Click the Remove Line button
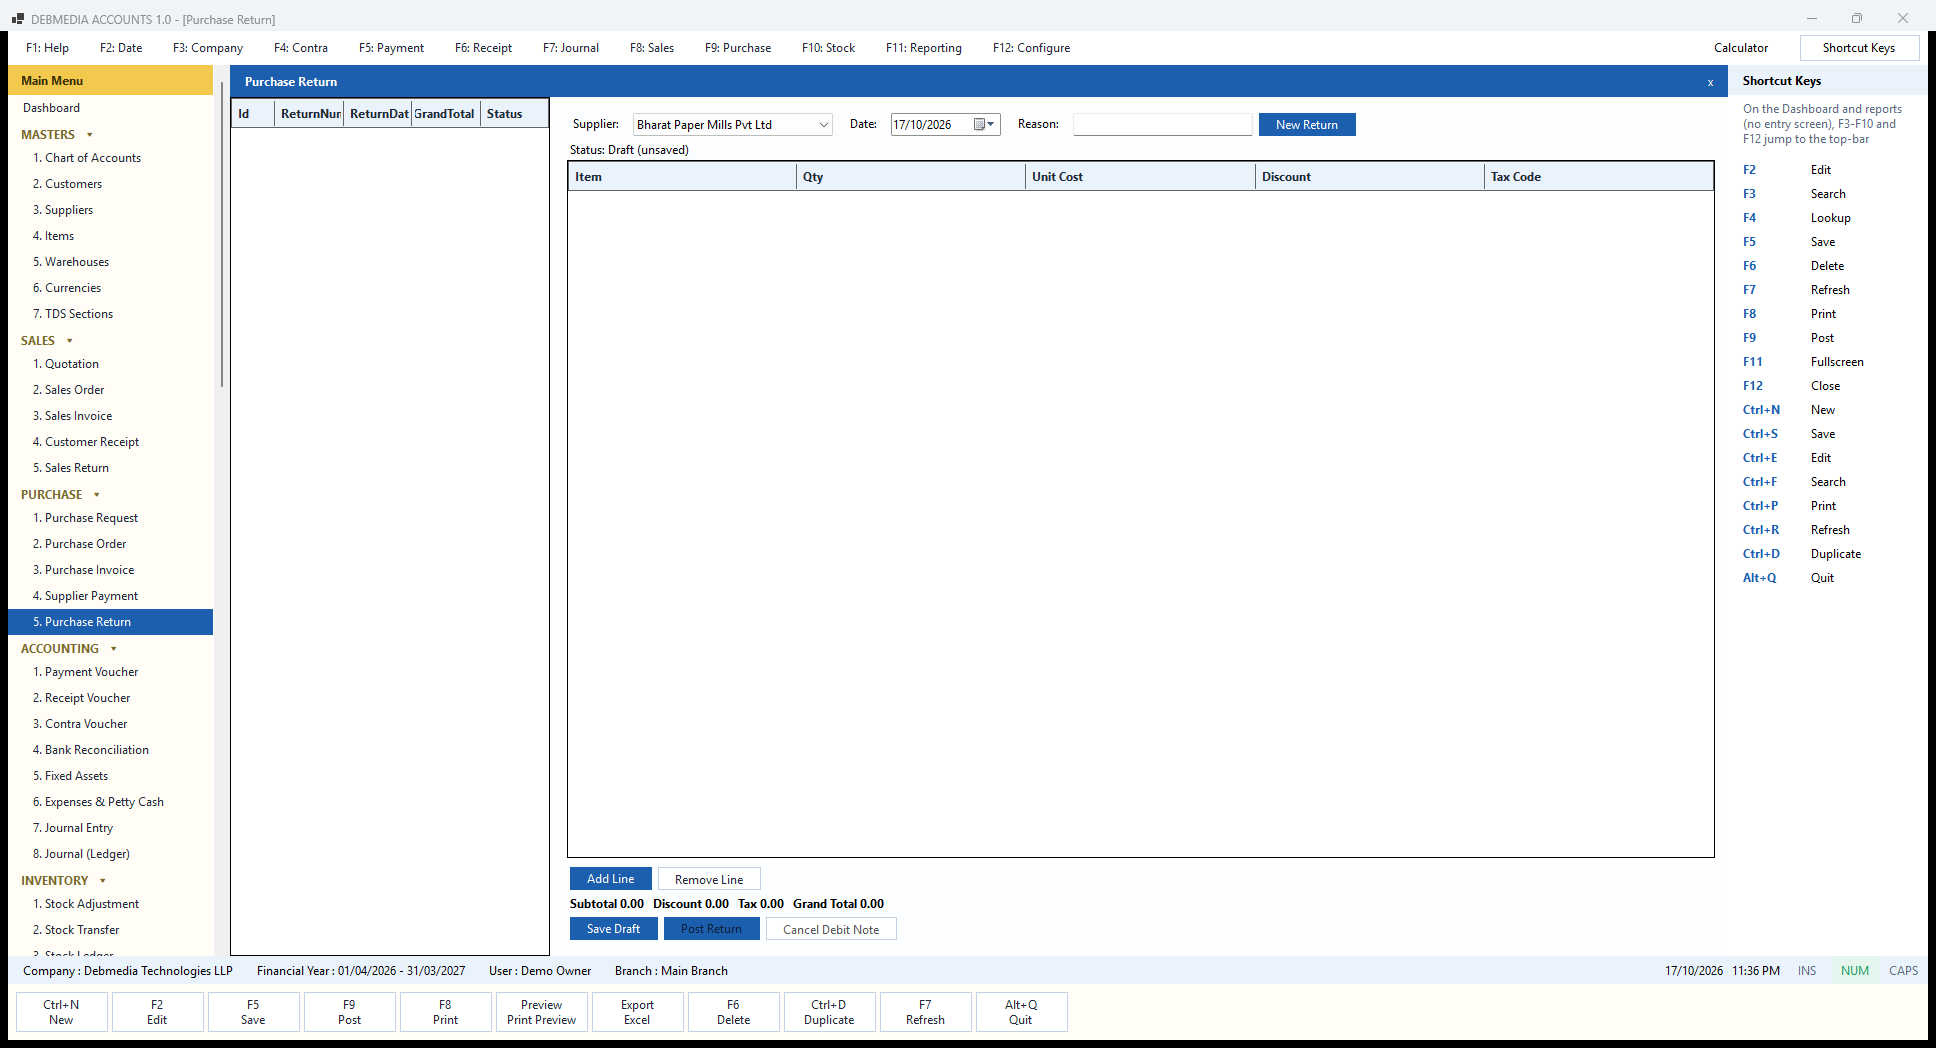1936x1048 pixels. pos(709,879)
